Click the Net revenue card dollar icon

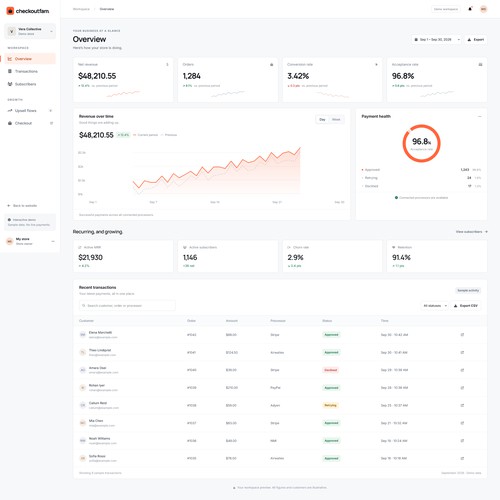pos(167,65)
